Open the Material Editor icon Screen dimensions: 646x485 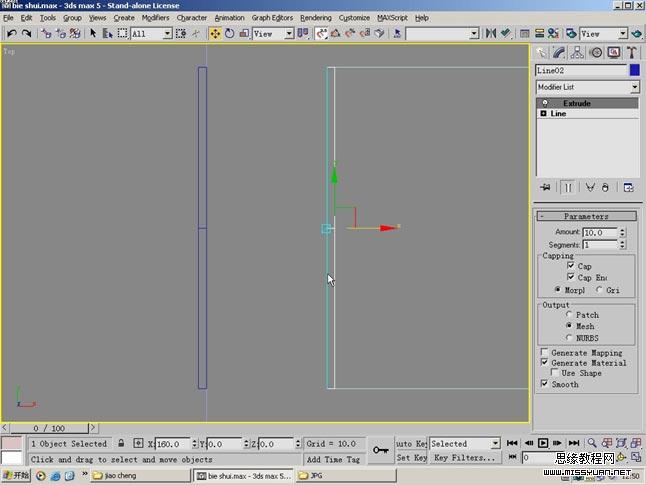[x=553, y=33]
